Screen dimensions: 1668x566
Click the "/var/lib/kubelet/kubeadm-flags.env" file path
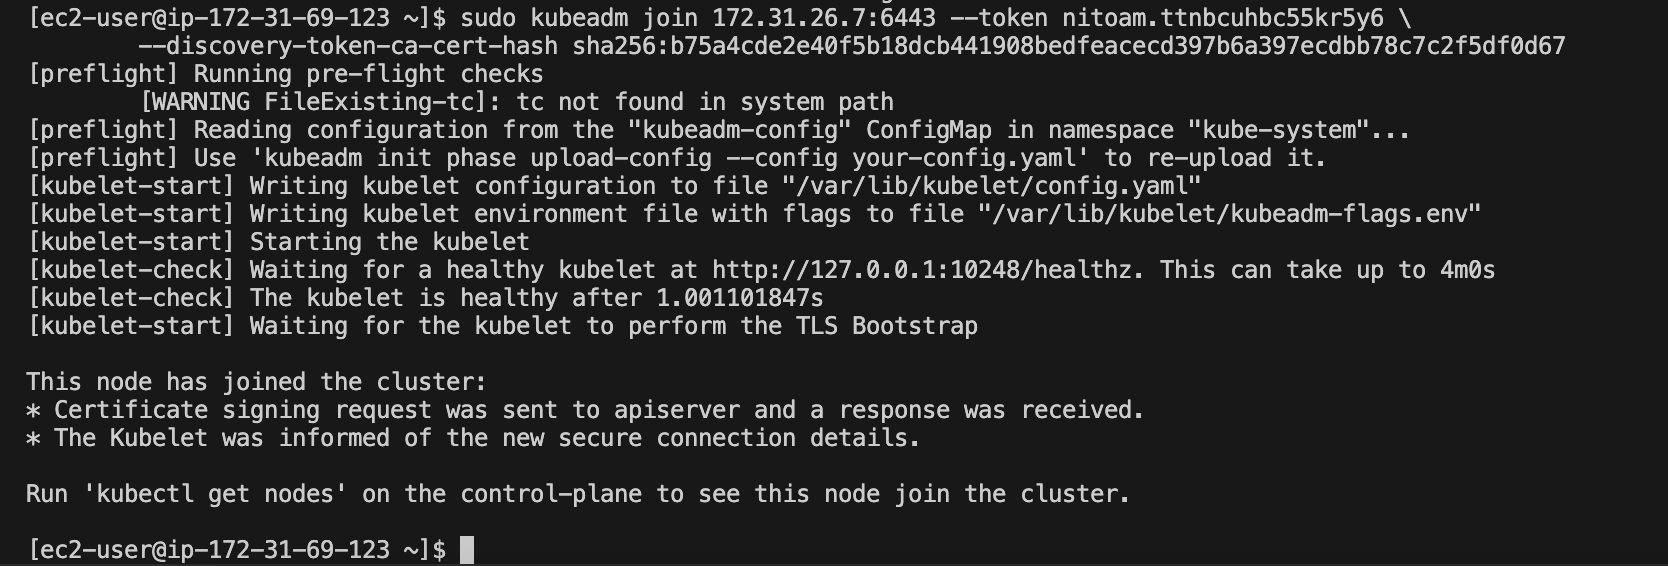click(1229, 214)
